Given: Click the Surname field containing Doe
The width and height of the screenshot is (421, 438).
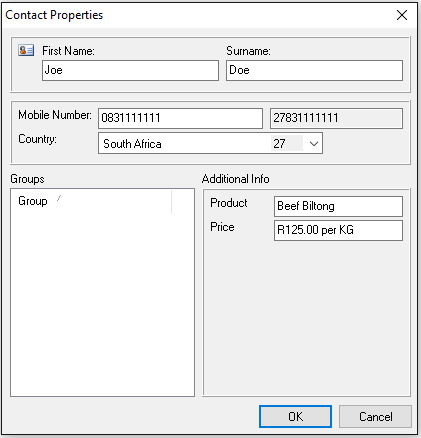Looking at the screenshot, I should pyautogui.click(x=314, y=70).
